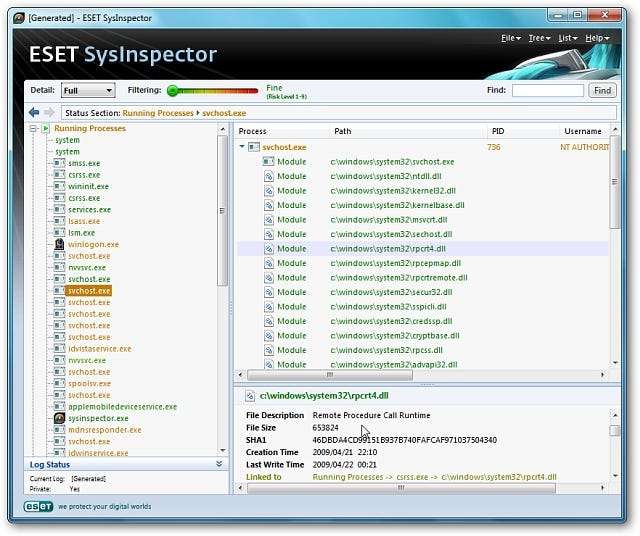The height and width of the screenshot is (536, 640).
Task: Click Running Processes in the status breadcrumb
Action: [158, 113]
